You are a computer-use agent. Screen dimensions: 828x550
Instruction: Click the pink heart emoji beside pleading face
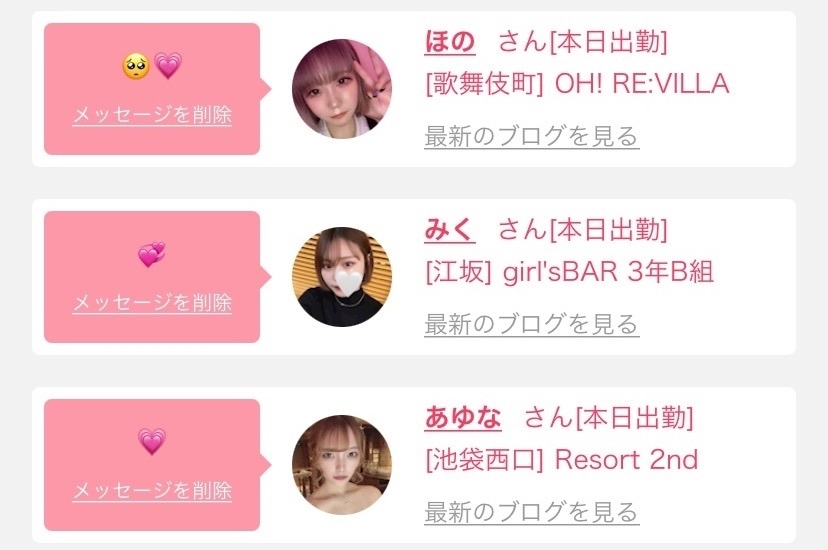pos(168,66)
